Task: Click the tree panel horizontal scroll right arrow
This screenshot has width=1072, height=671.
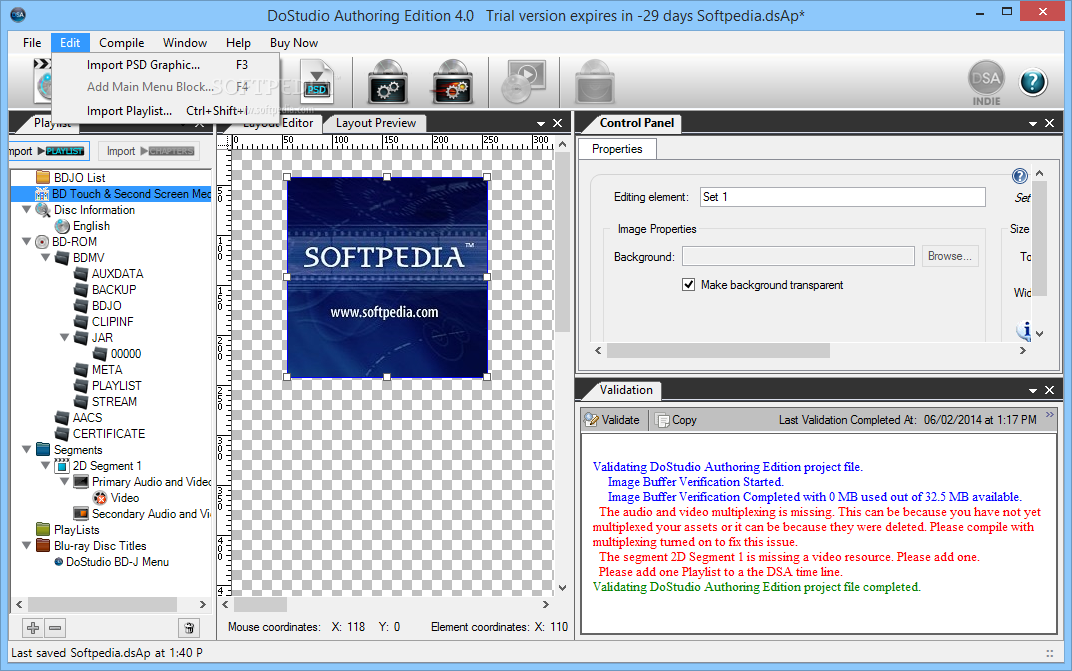Action: [x=202, y=605]
